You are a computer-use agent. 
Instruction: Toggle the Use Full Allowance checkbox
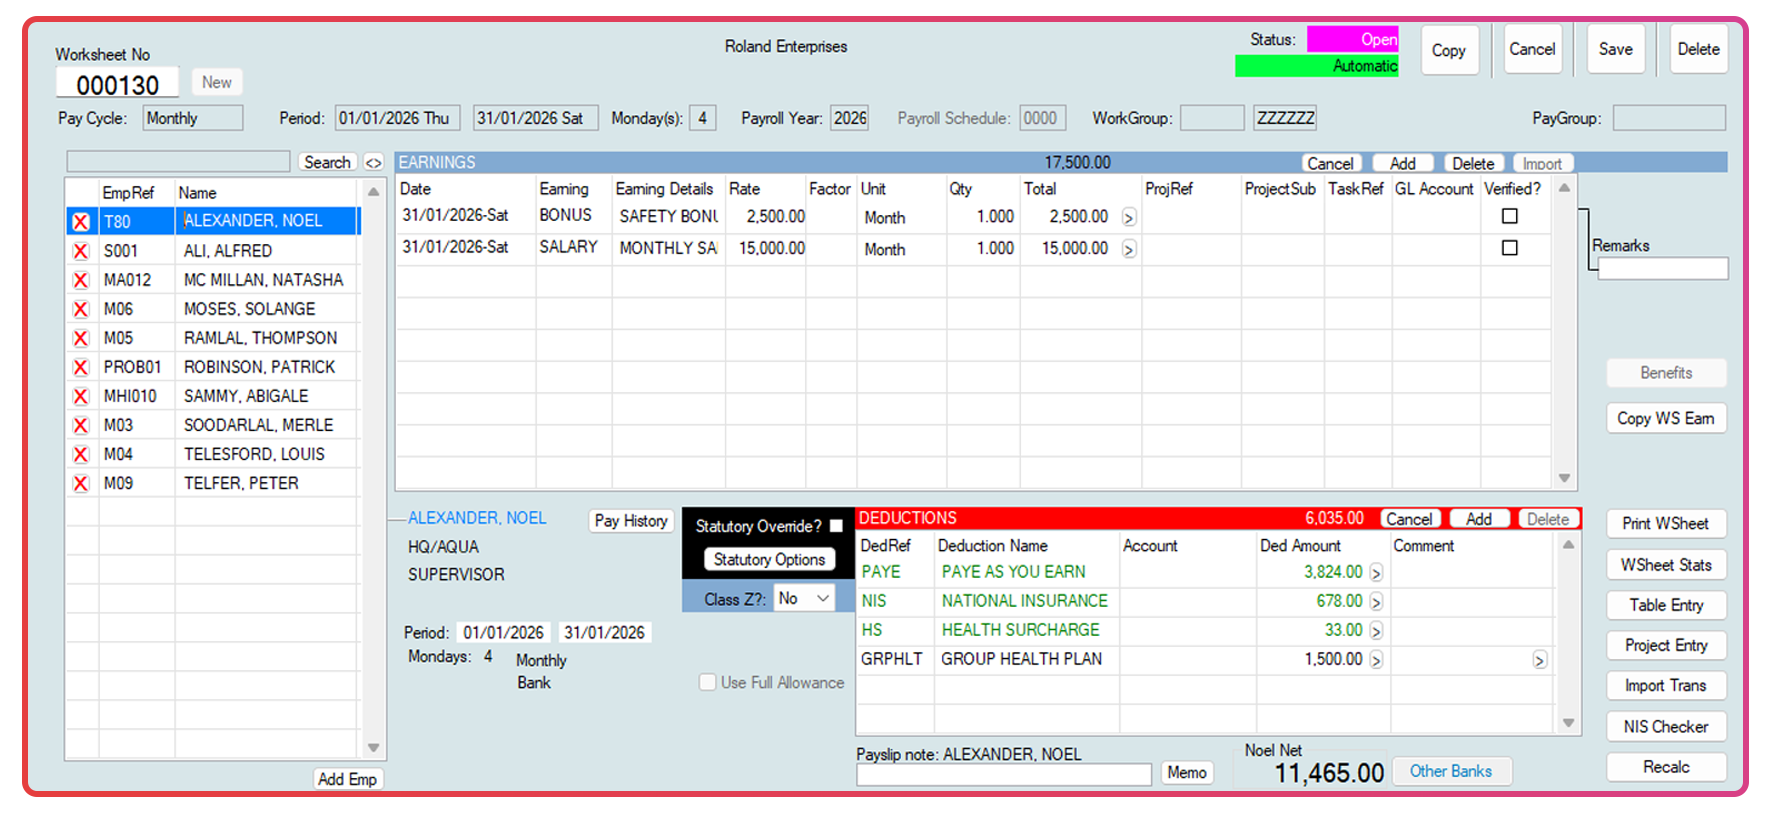click(708, 682)
